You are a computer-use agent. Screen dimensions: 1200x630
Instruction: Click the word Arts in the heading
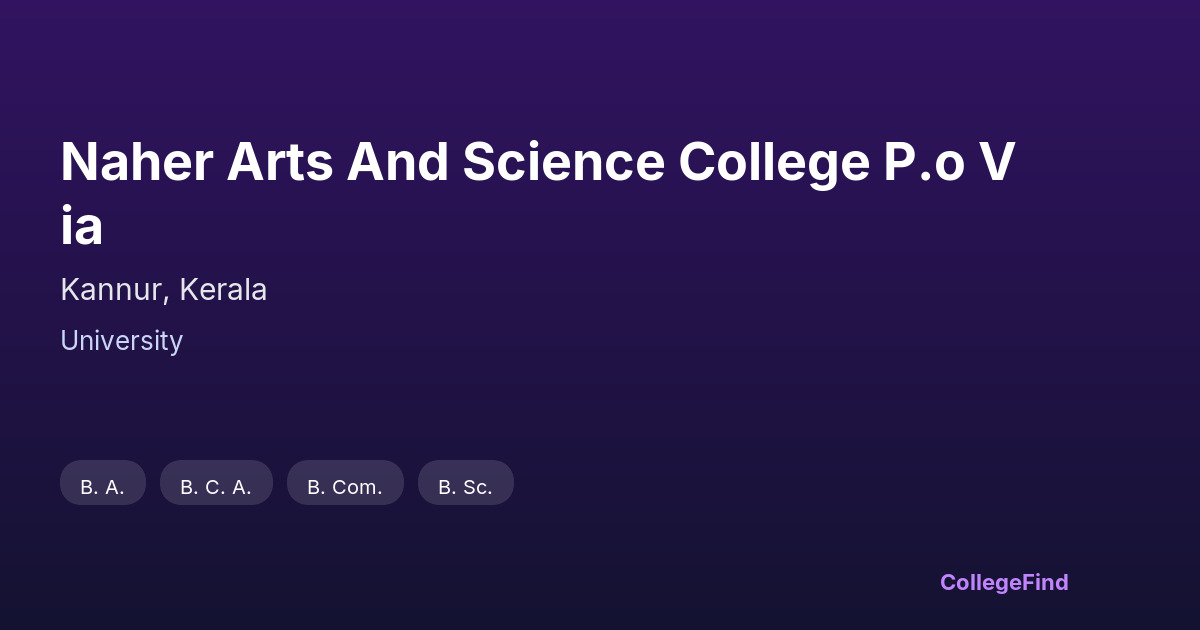[279, 163]
